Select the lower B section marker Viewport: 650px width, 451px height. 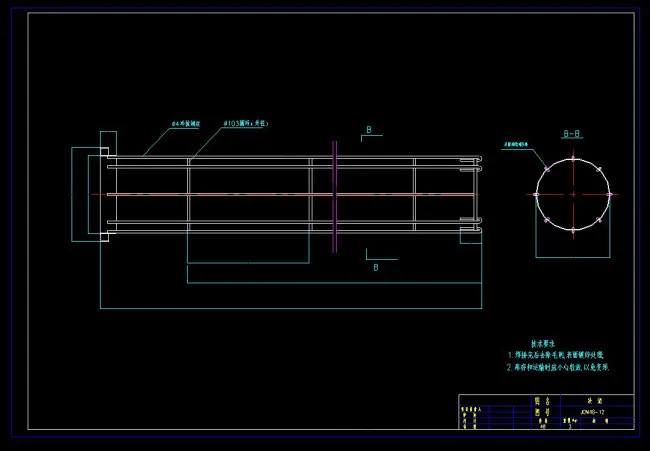click(x=375, y=267)
